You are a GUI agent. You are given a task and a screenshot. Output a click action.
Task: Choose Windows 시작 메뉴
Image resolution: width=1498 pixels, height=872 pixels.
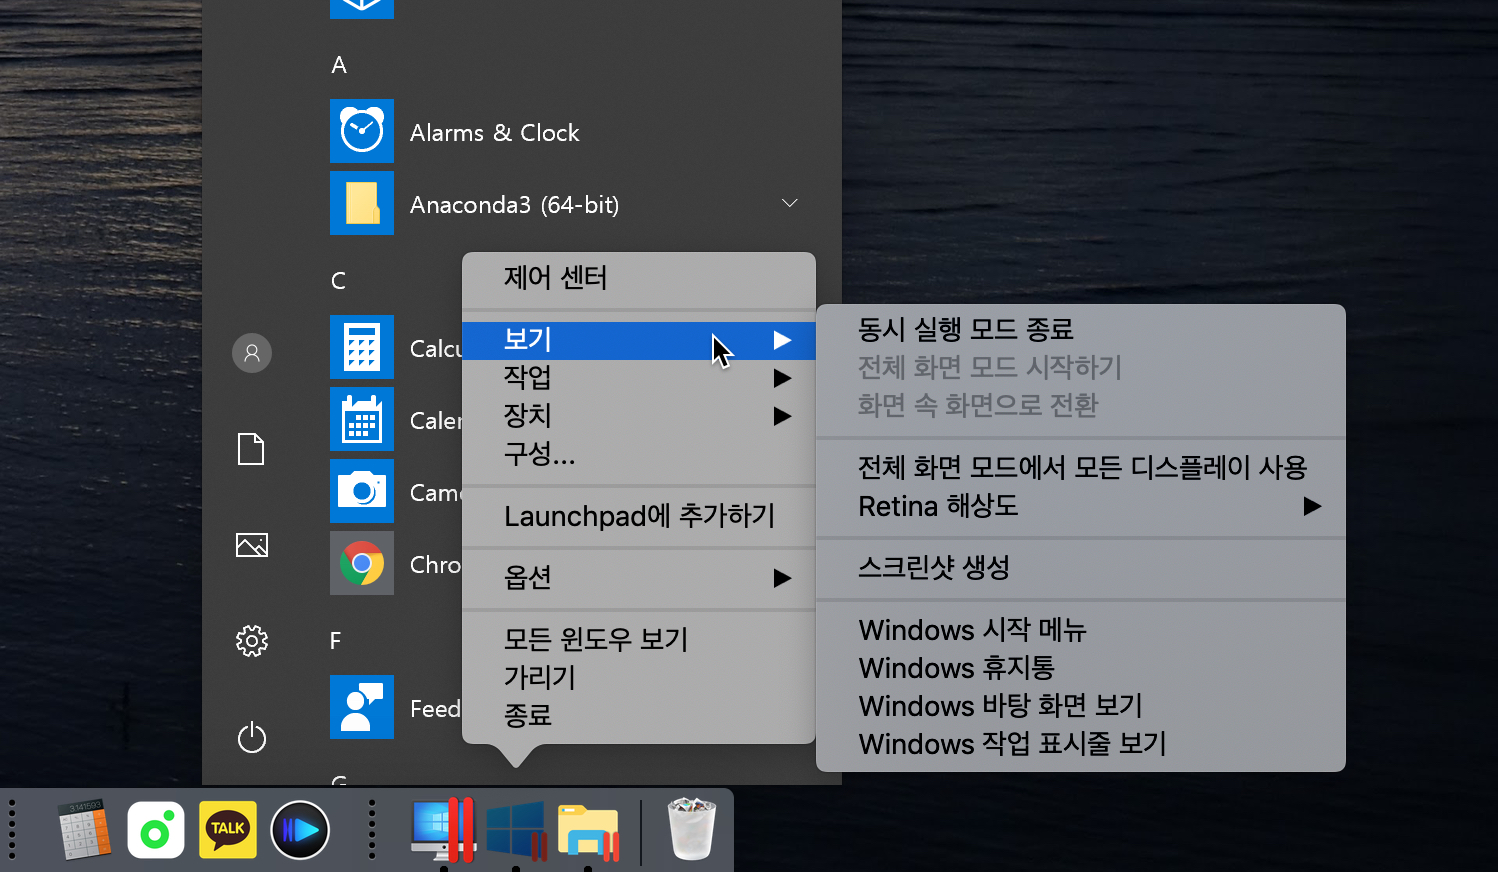1081,630
